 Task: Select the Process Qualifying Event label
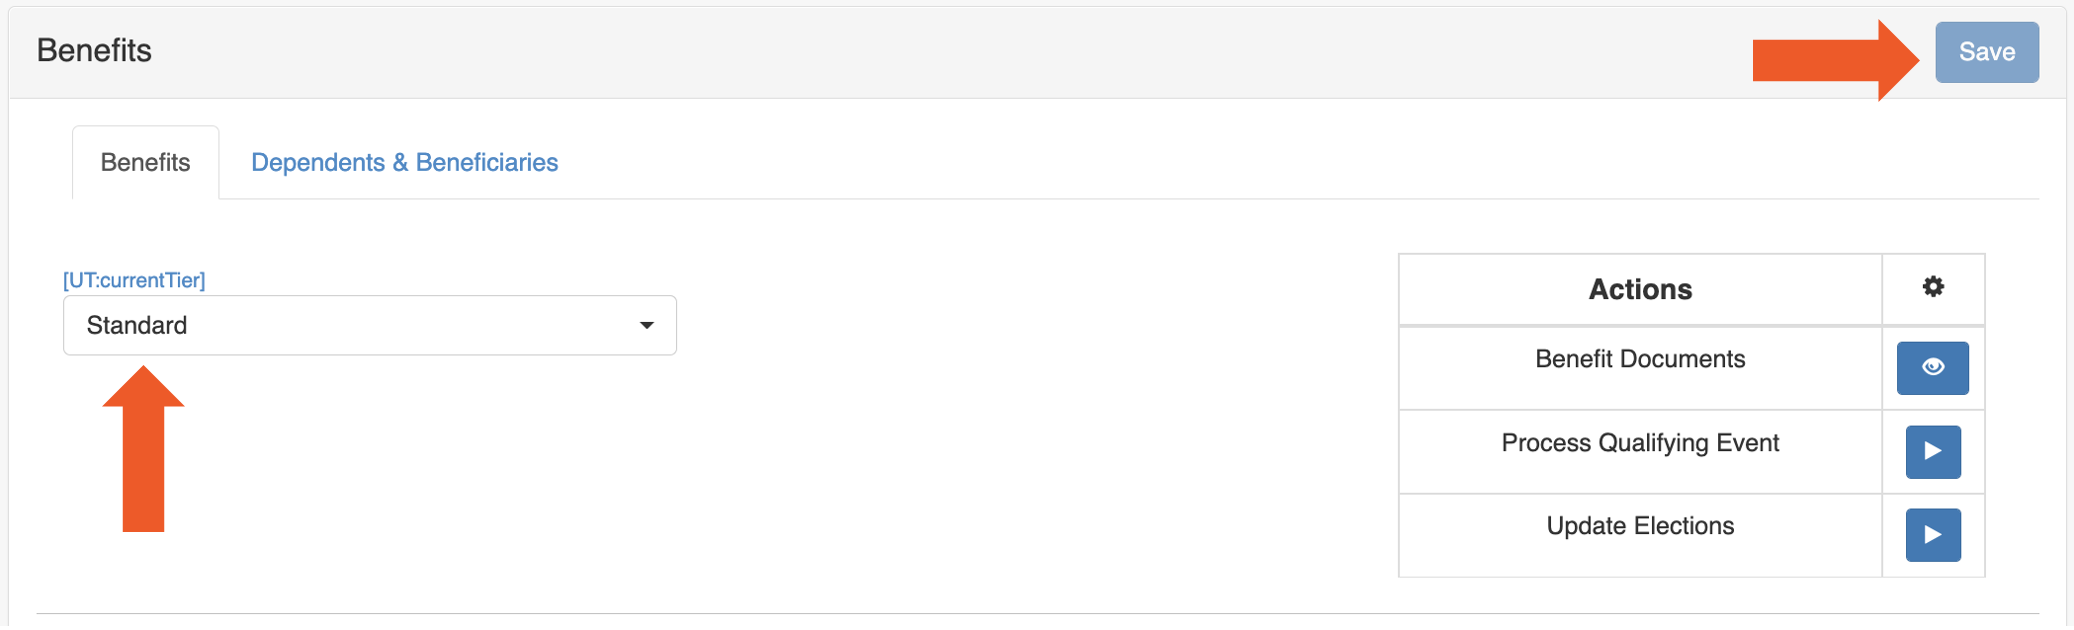[1640, 443]
